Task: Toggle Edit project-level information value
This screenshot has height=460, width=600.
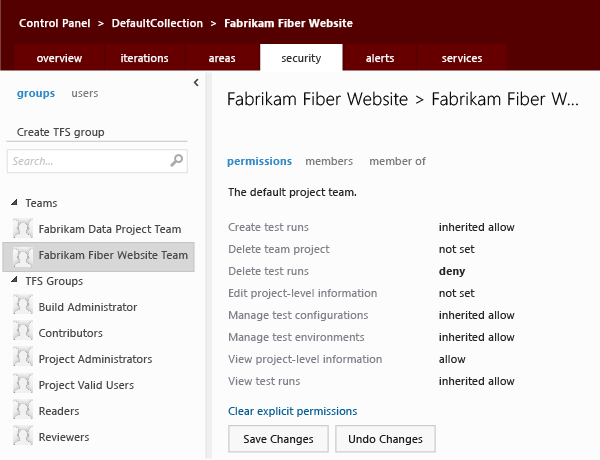Action: (x=457, y=293)
